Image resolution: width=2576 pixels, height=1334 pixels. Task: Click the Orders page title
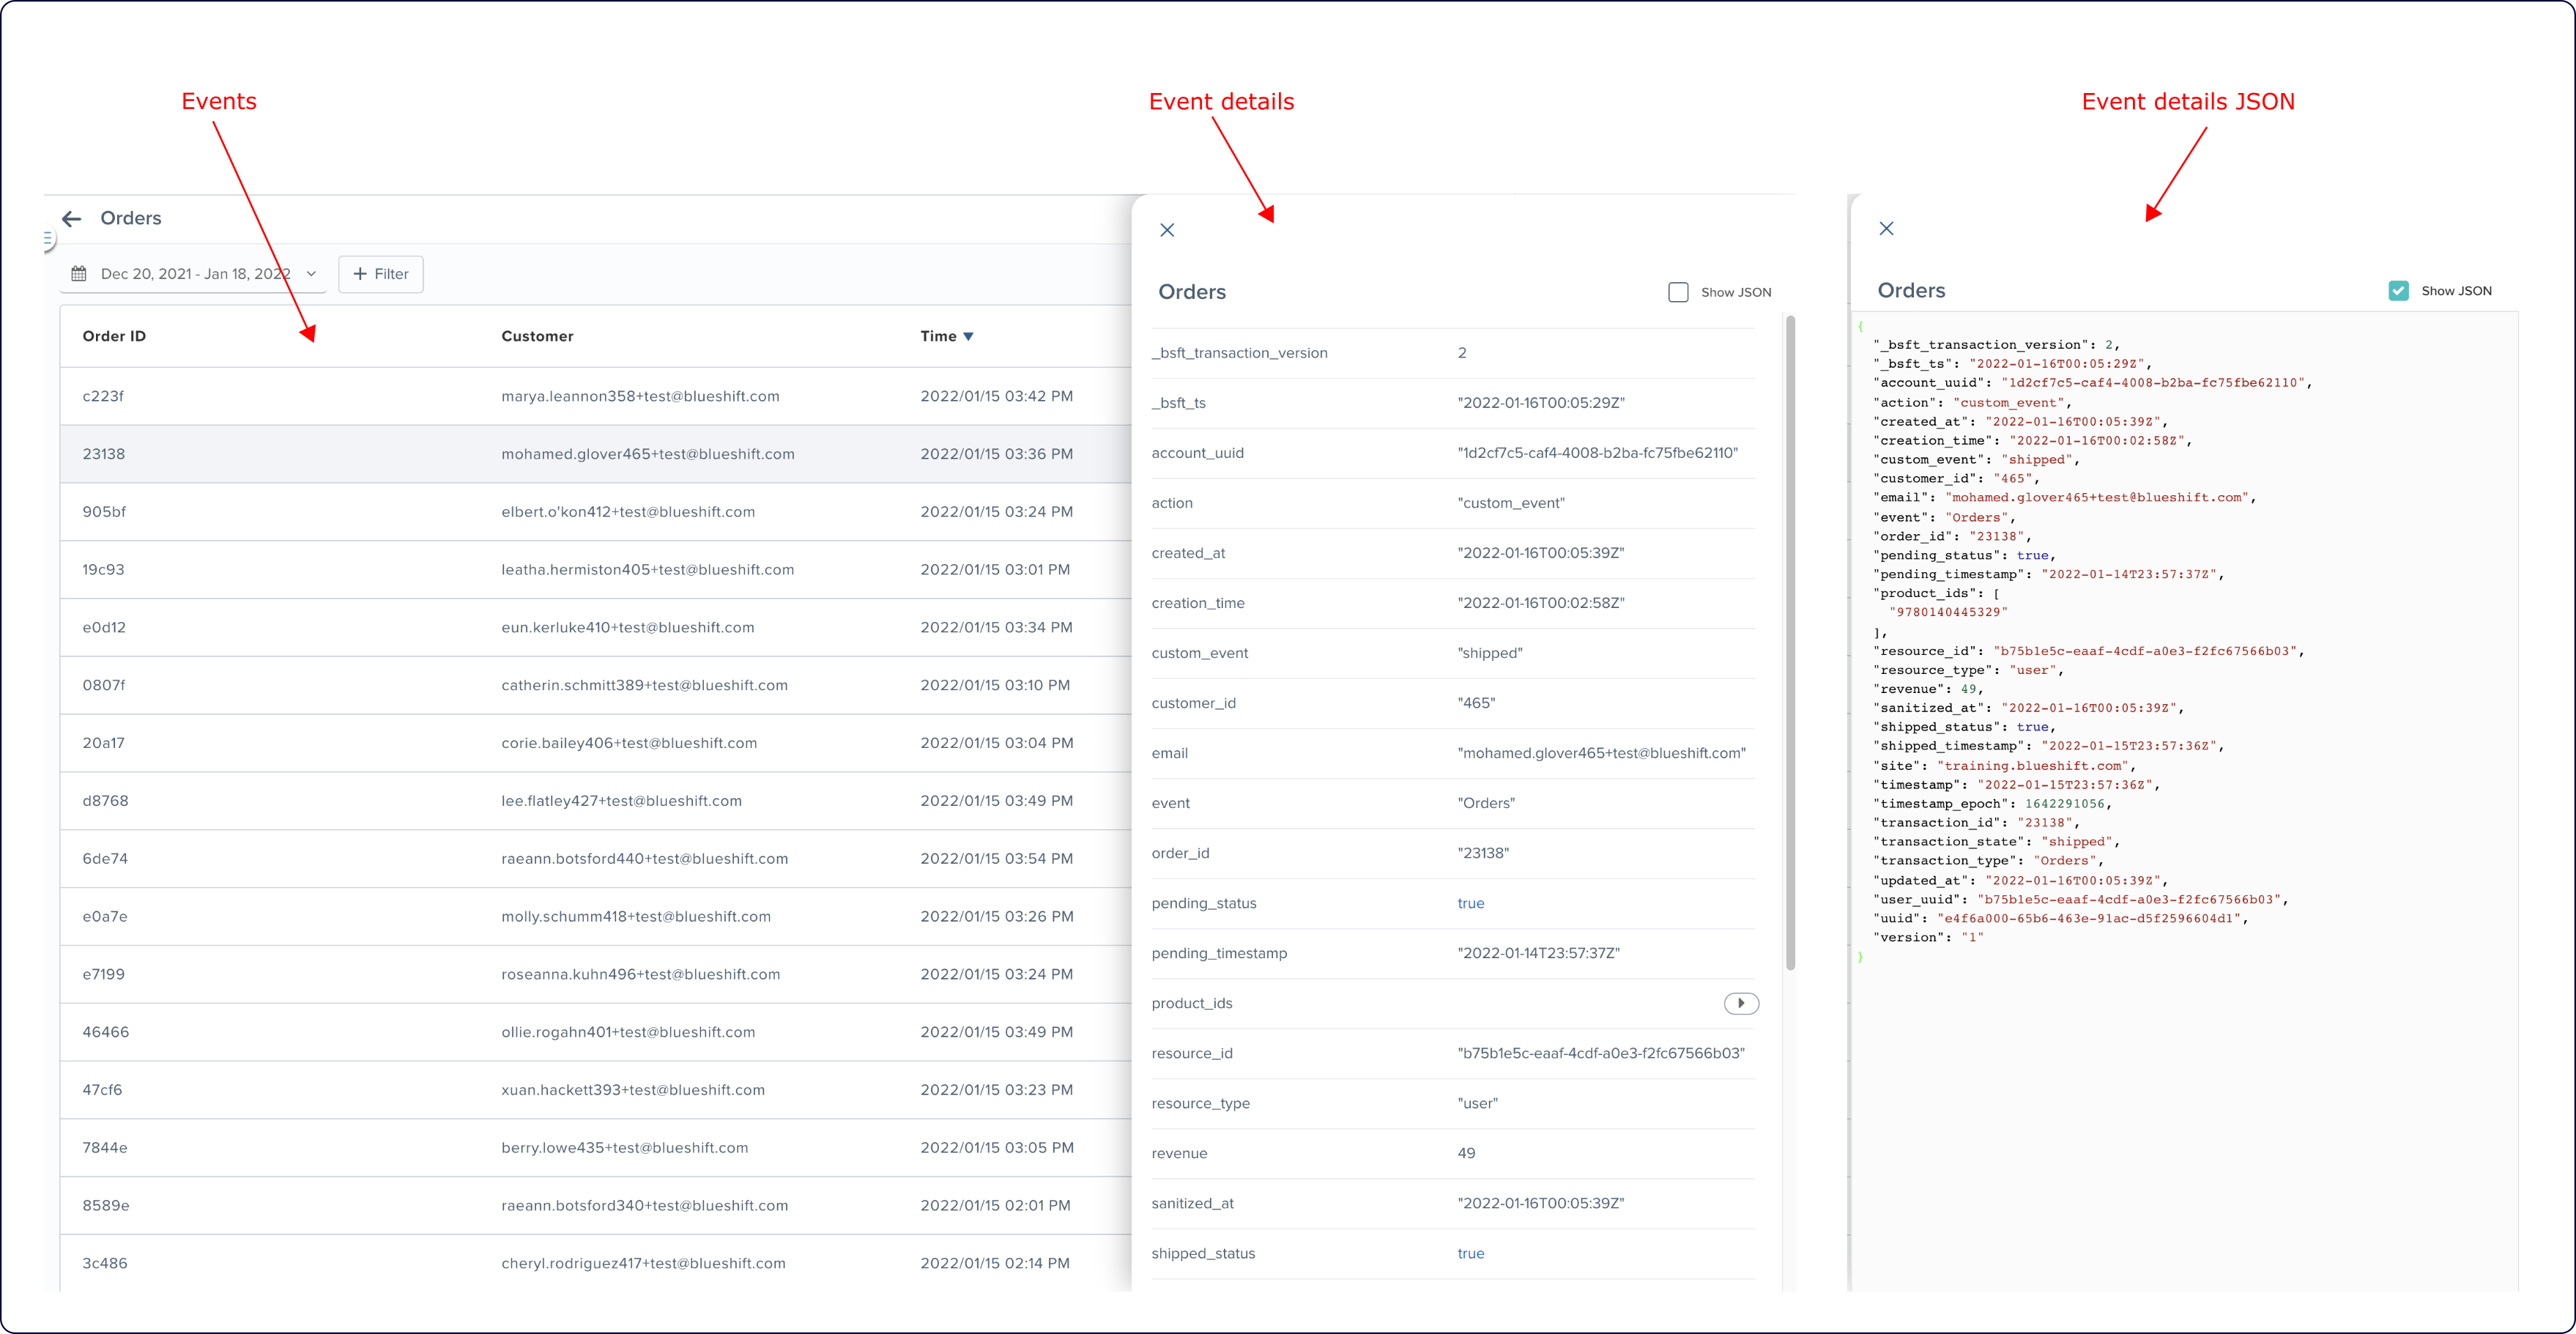point(131,218)
